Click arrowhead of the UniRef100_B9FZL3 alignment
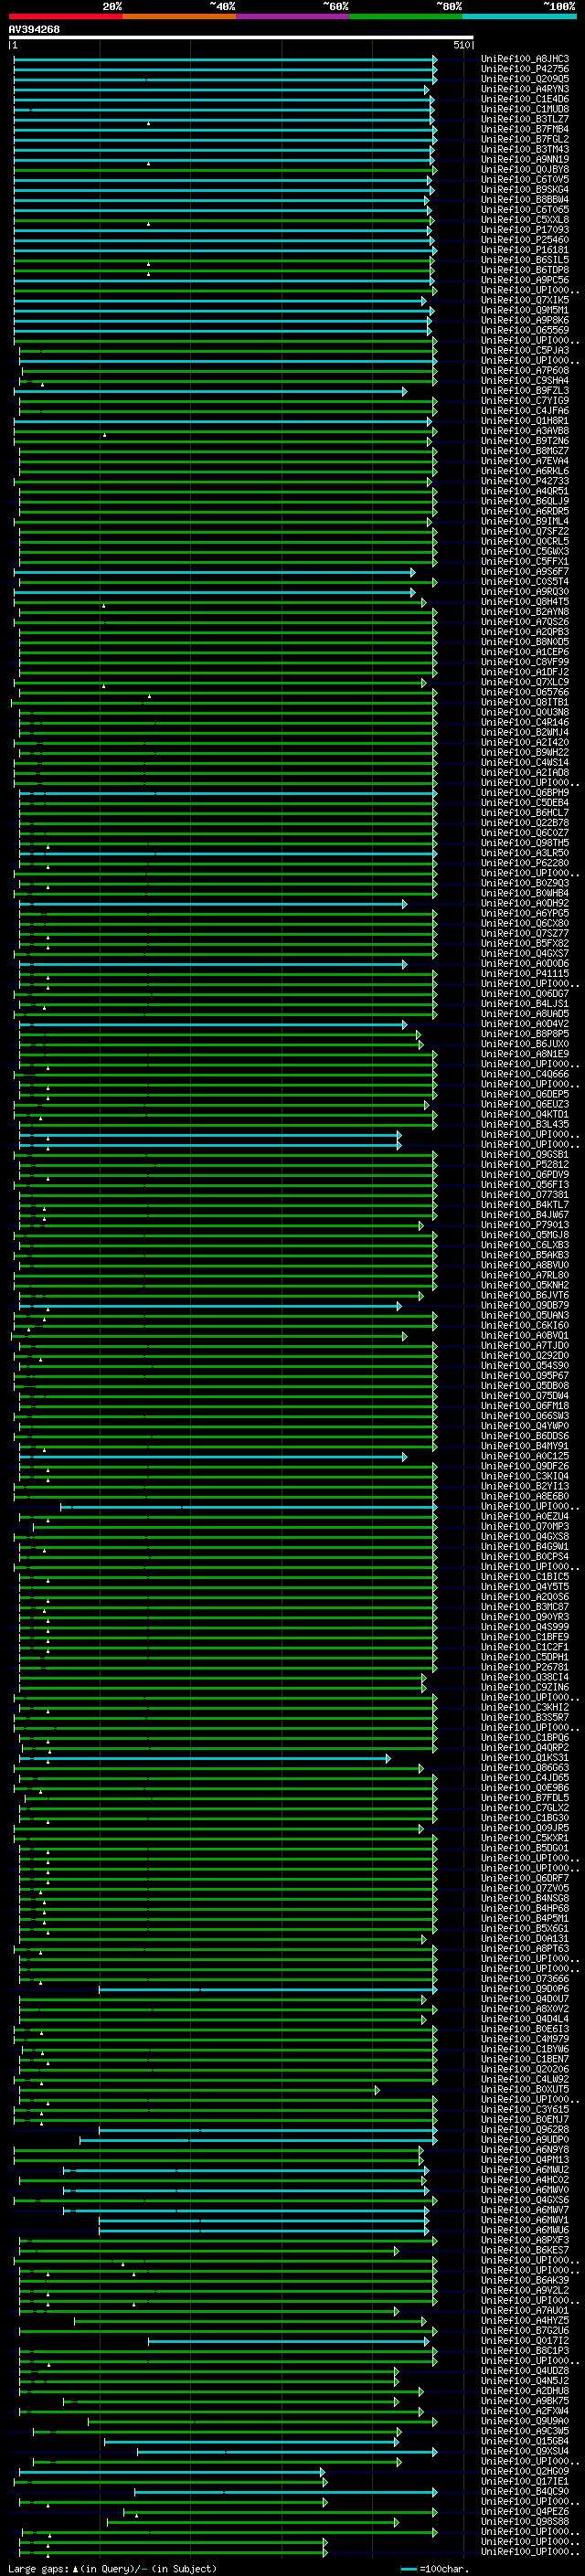 click(405, 391)
